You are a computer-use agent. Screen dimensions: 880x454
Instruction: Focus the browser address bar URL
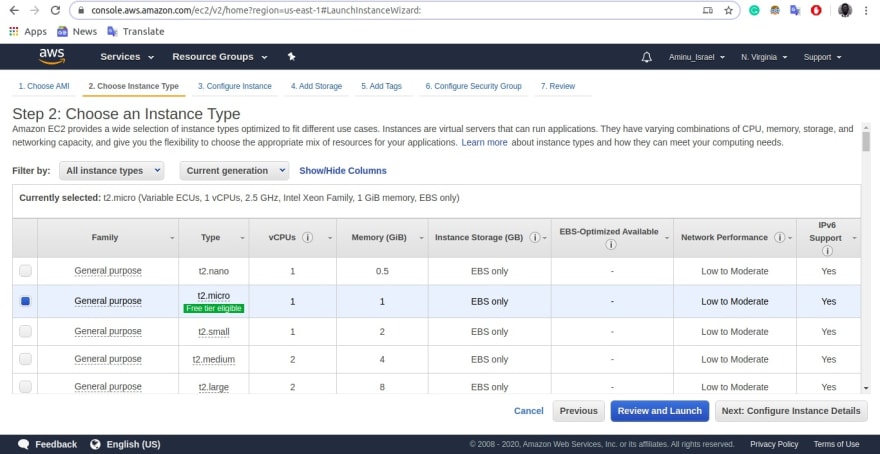(x=256, y=10)
